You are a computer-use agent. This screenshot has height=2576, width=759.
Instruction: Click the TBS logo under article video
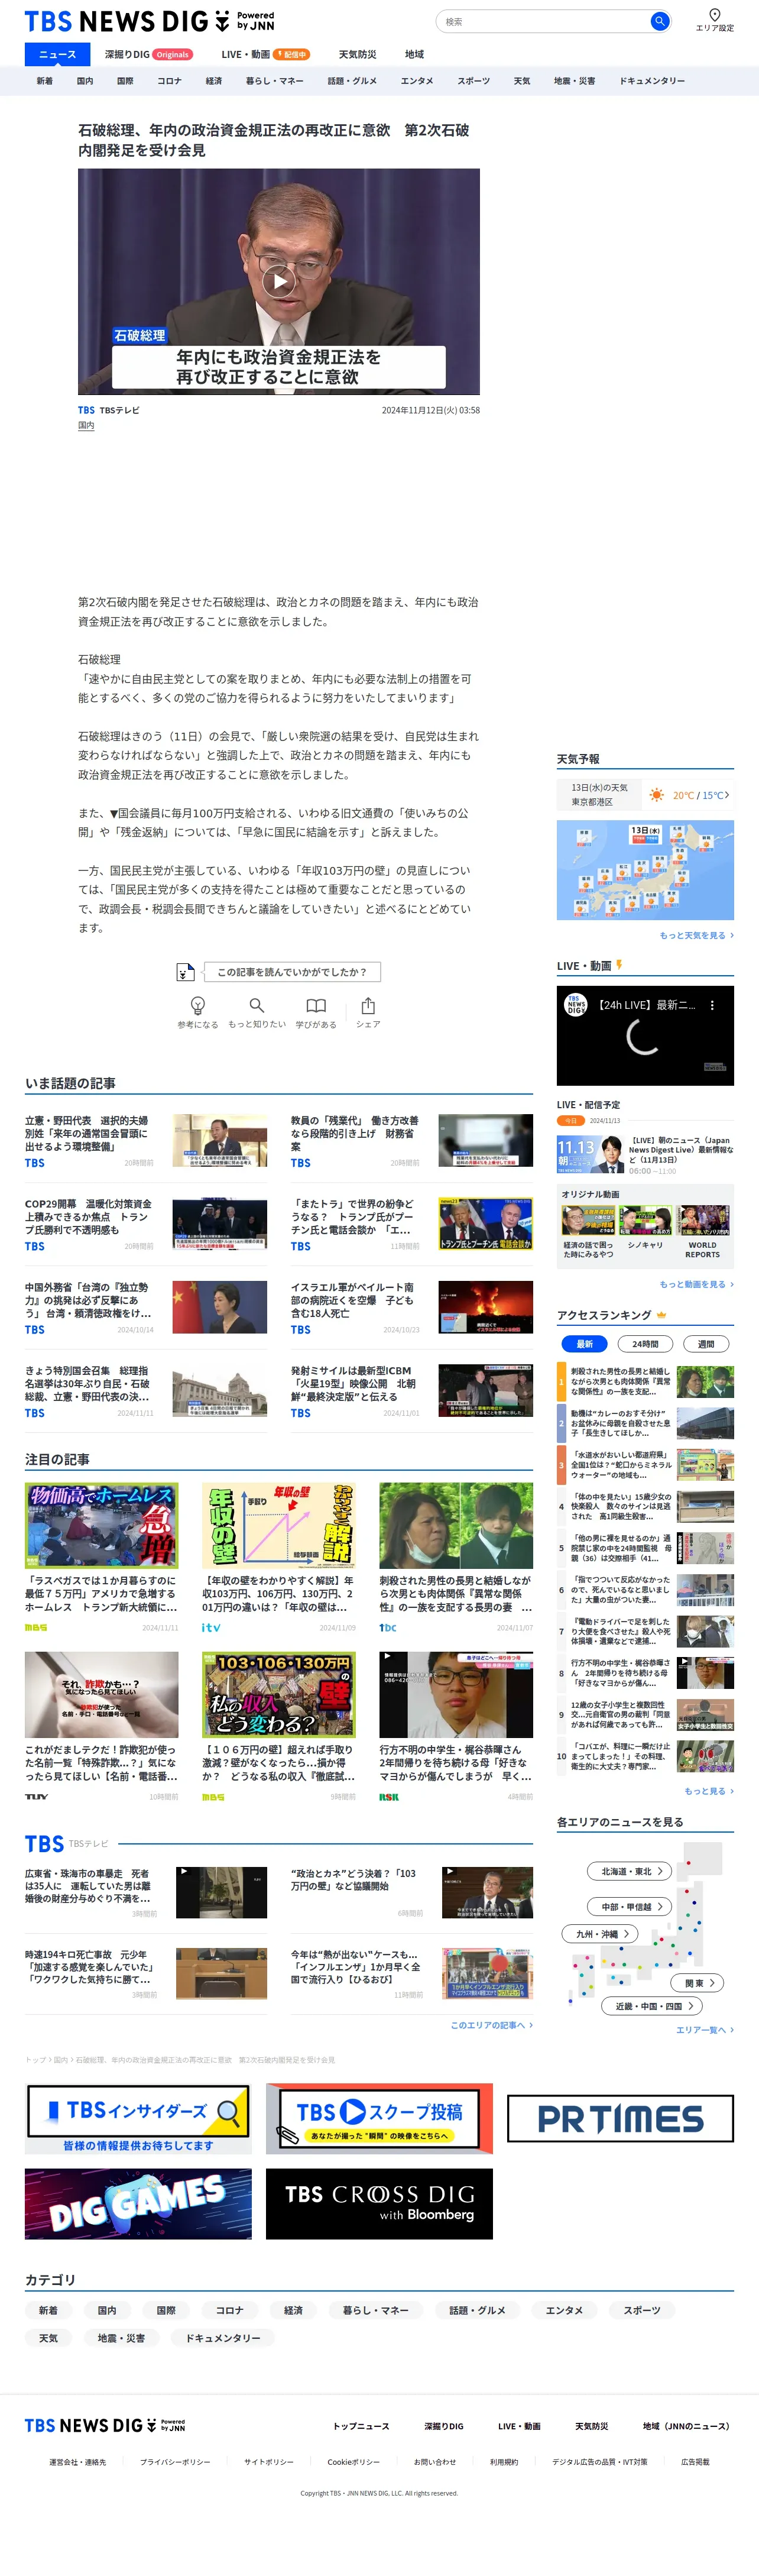[86, 410]
